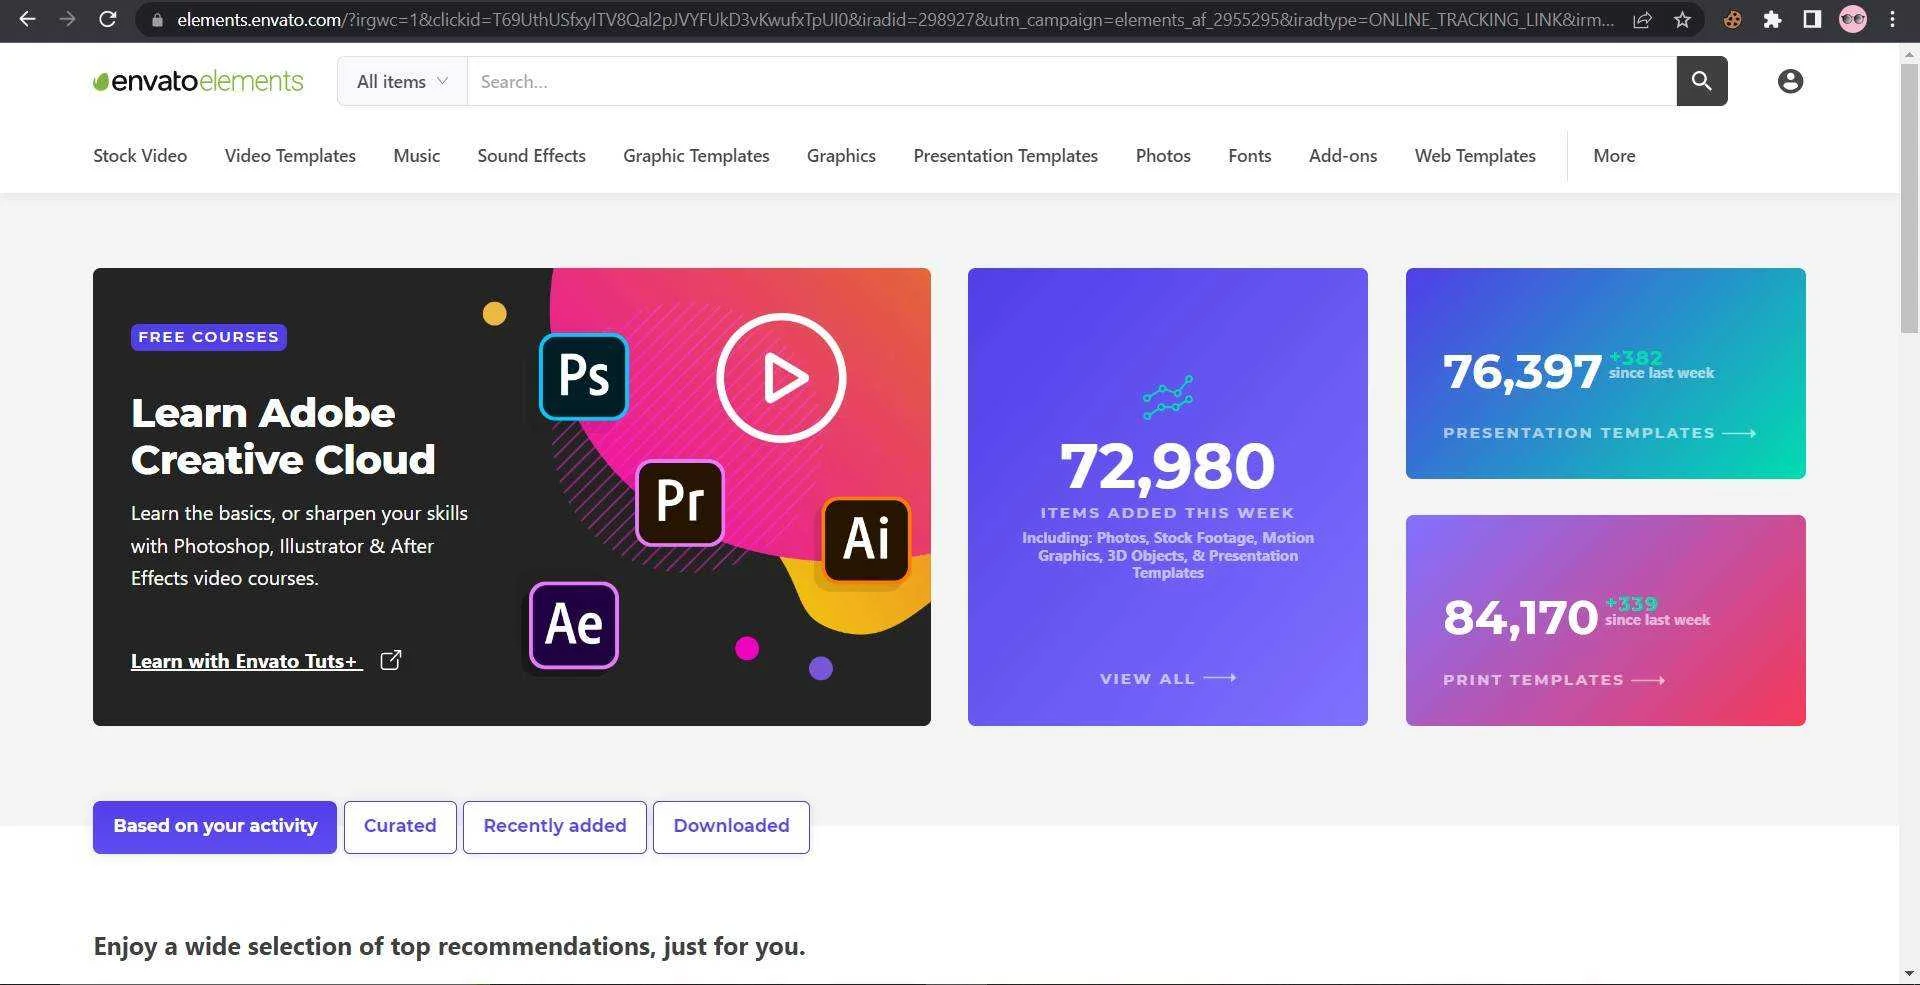Click the arrow next to Print Templates
1920x985 pixels.
1648,680
